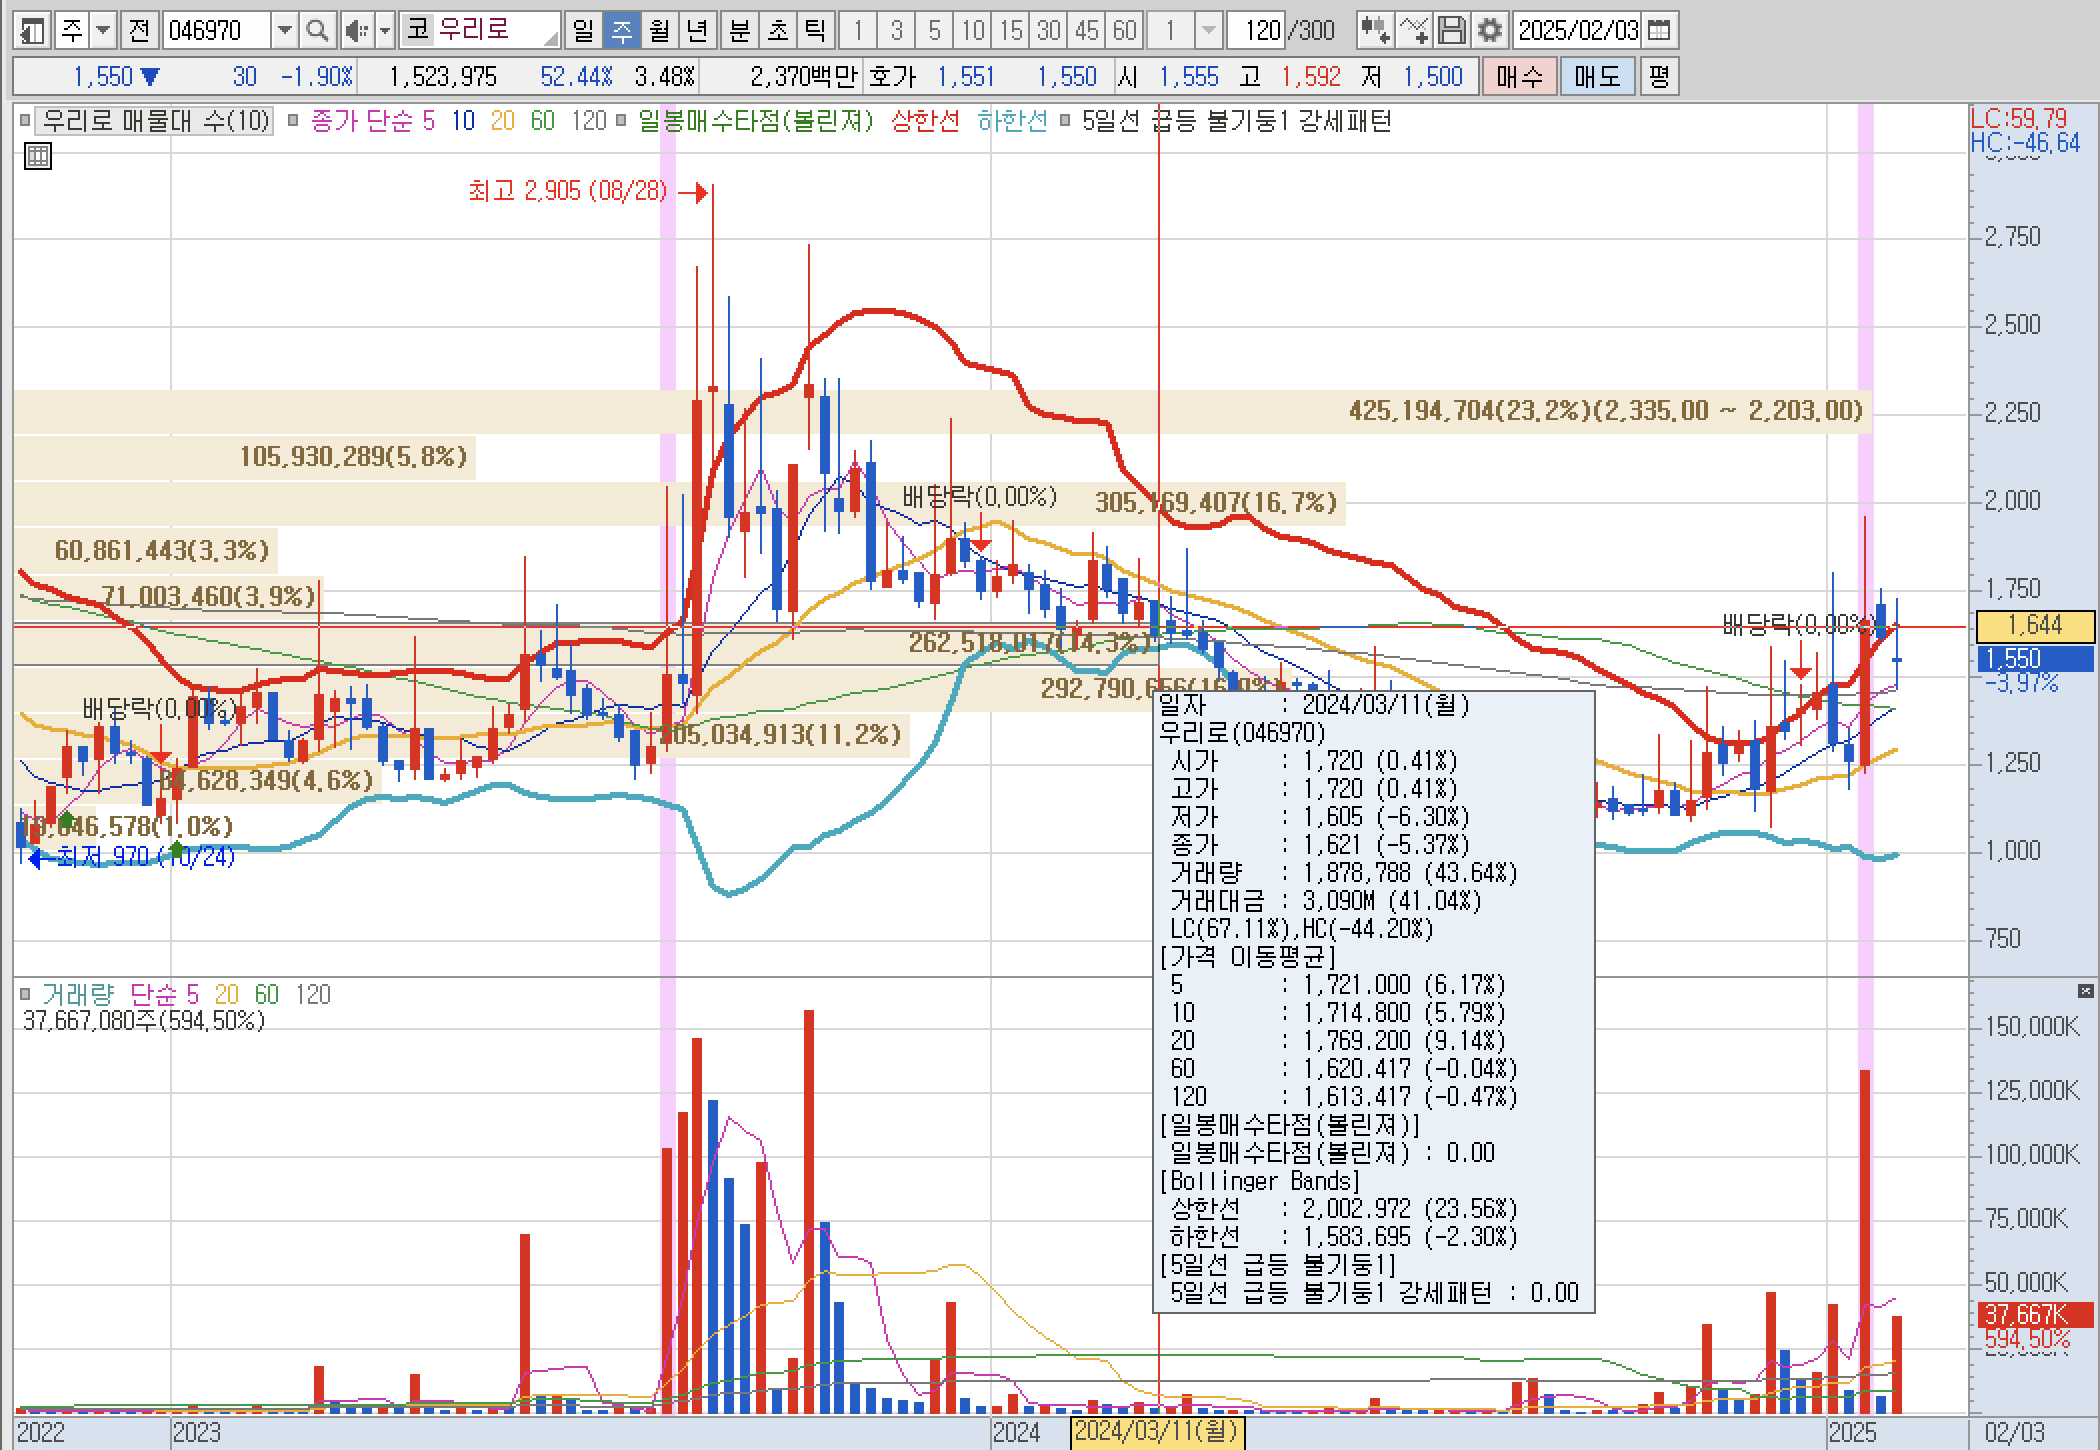
Task: Click the left panel toggle icon
Action: [x=32, y=31]
